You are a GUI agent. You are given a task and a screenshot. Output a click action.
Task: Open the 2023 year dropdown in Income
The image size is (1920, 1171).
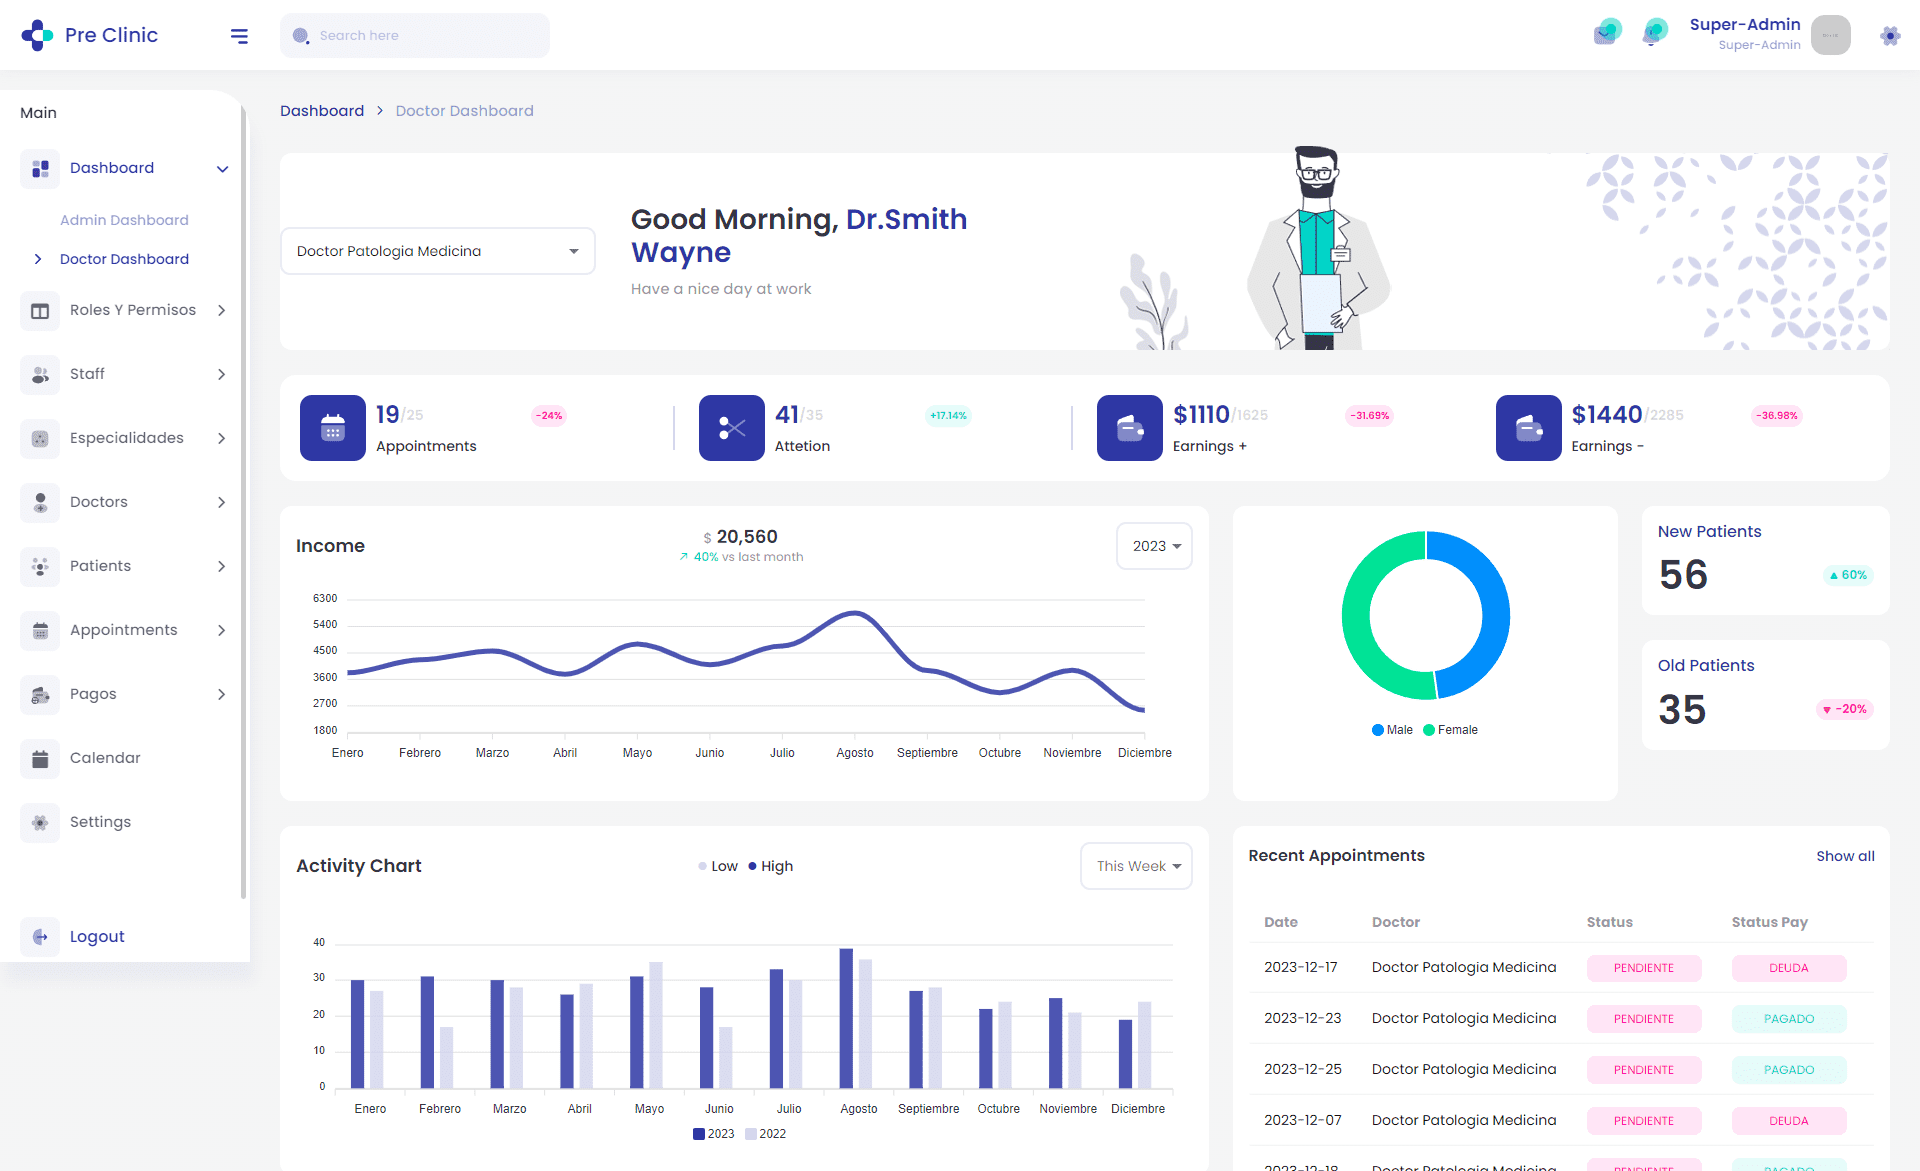1154,546
